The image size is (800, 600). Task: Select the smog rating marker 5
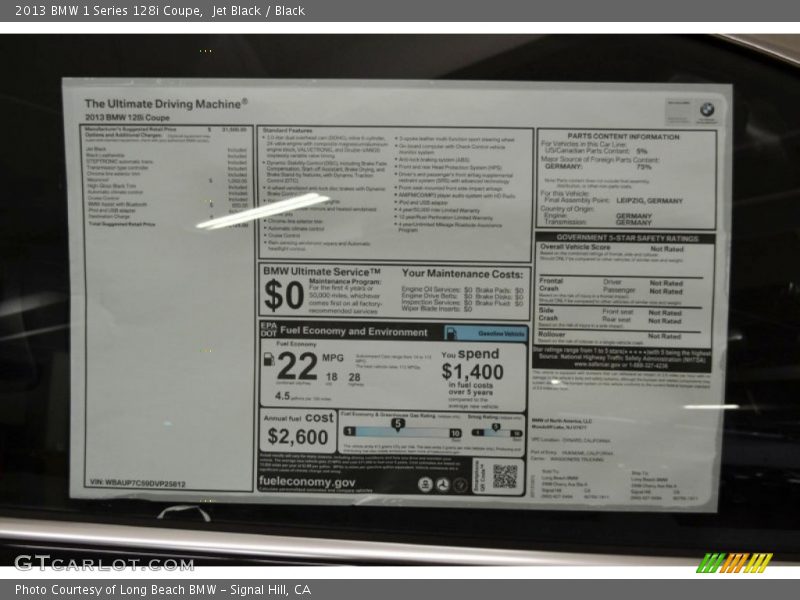(495, 427)
